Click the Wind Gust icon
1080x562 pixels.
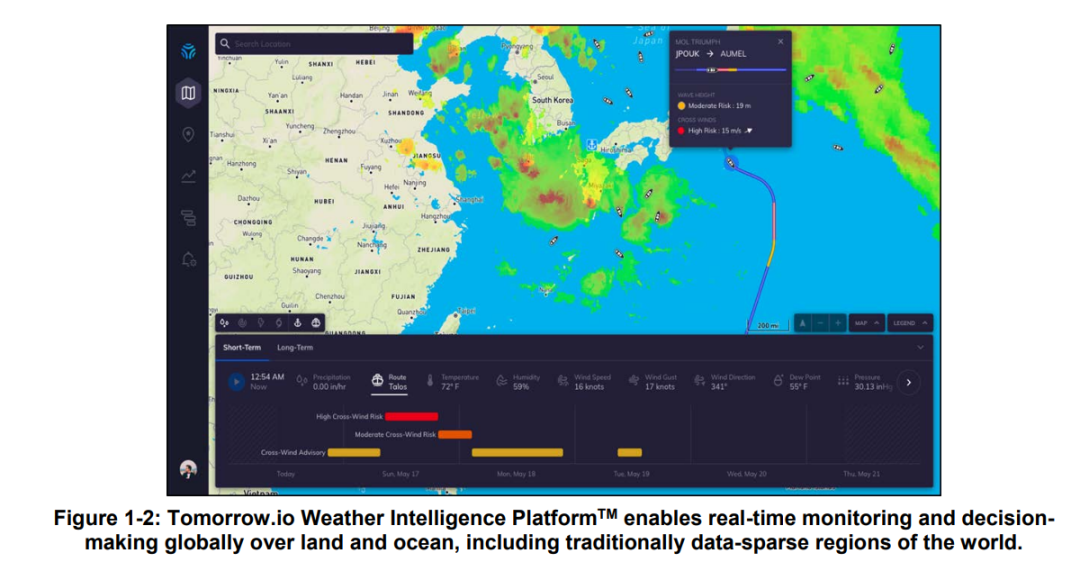633,381
